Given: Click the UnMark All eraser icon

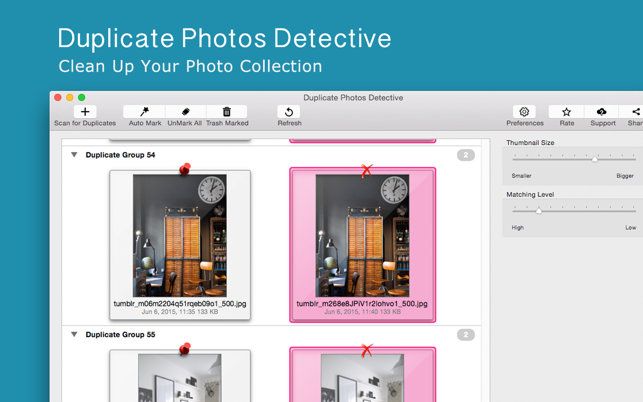Looking at the screenshot, I should 185,112.
